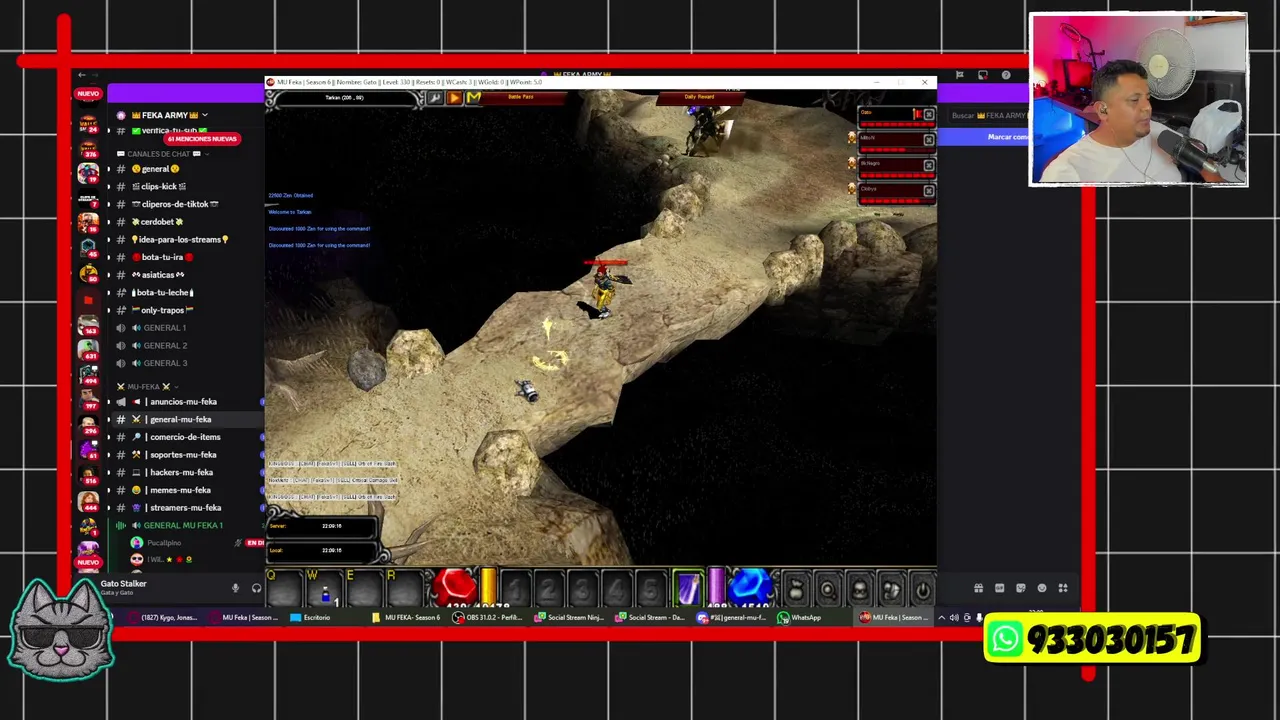1280x720 pixels.
Task: Open the server with the 16 badge
Action: [x=88, y=222]
